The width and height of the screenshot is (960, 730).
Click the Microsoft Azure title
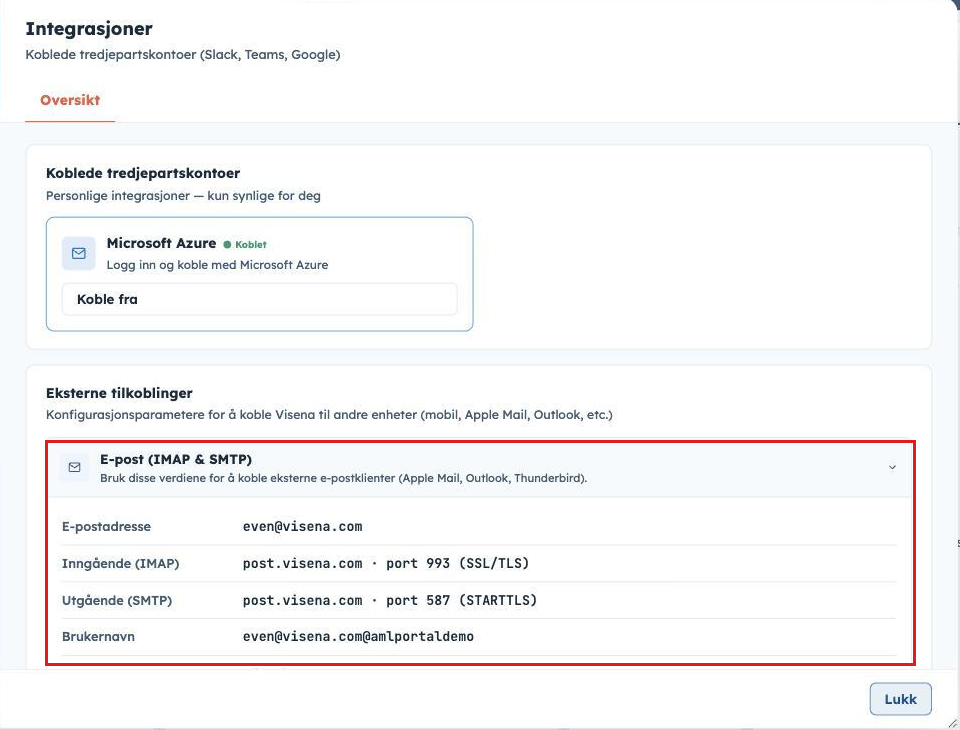162,243
